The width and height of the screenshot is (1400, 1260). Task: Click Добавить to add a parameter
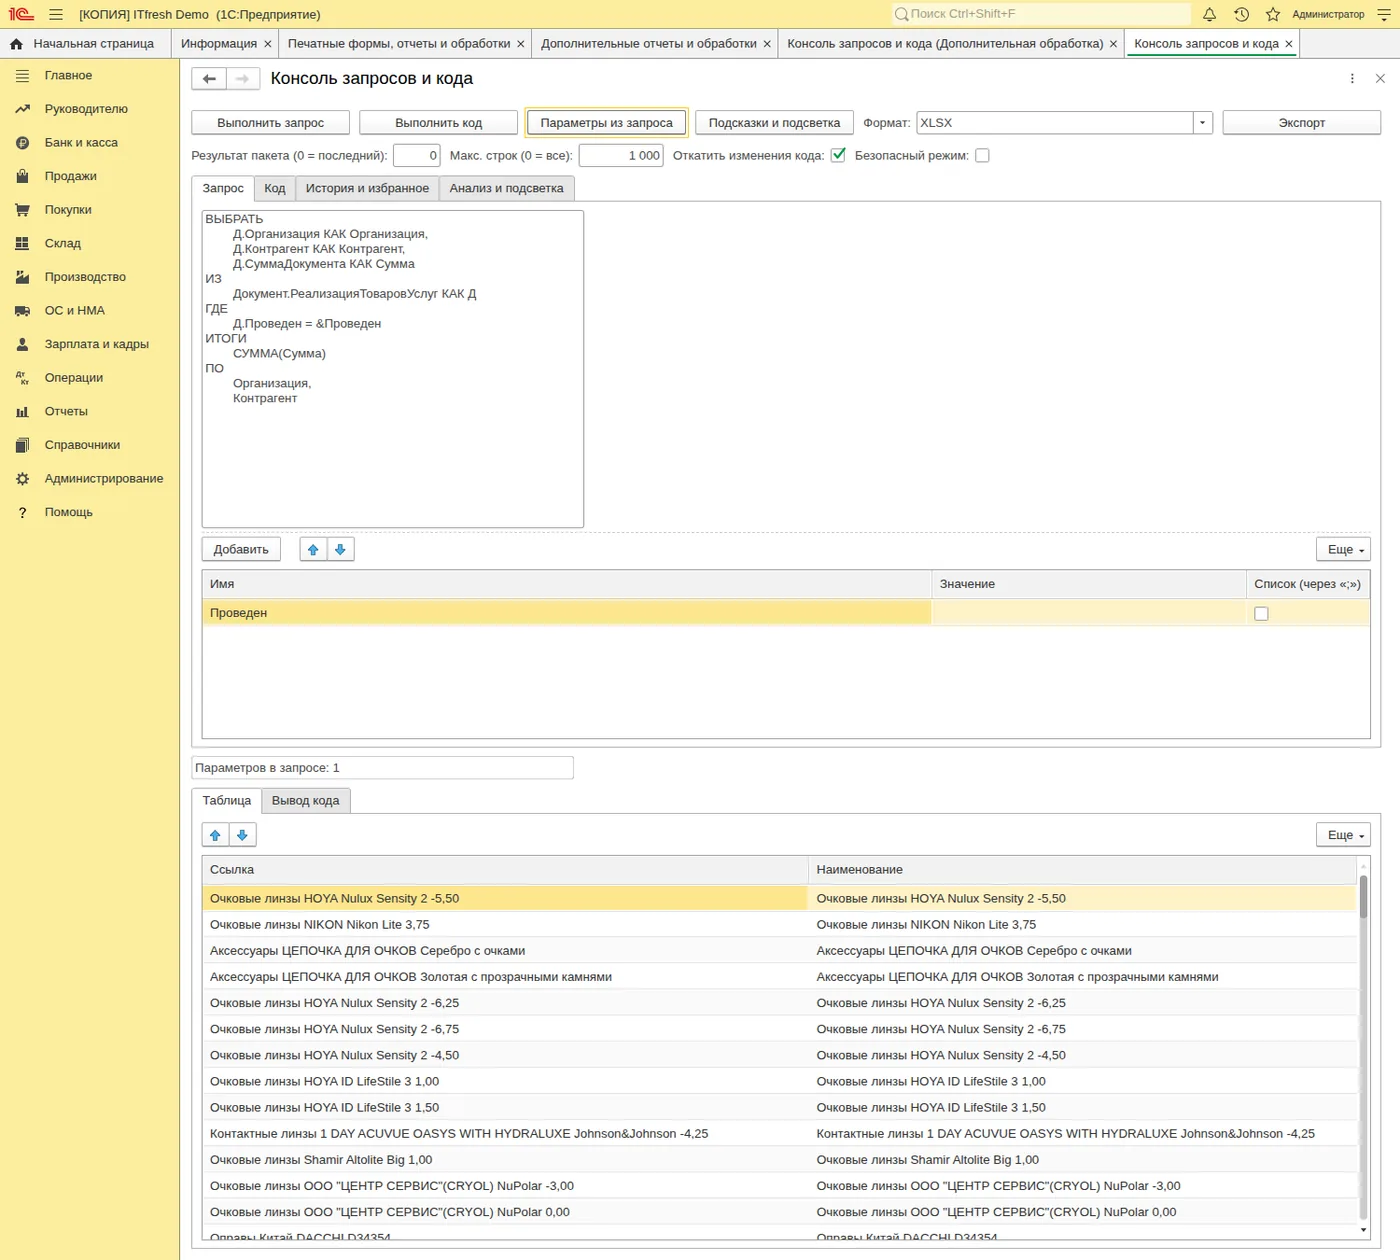(x=241, y=550)
